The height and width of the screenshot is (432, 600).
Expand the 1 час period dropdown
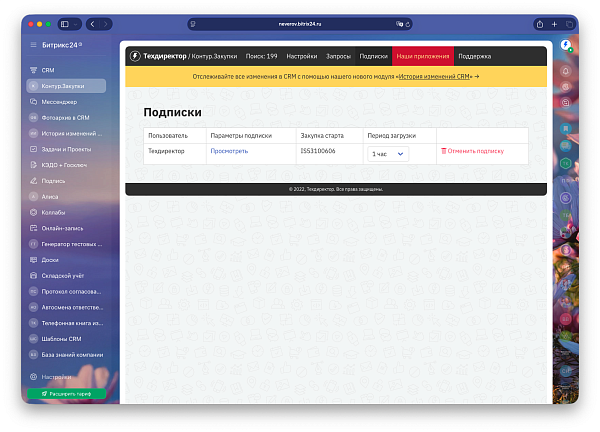[388, 154]
